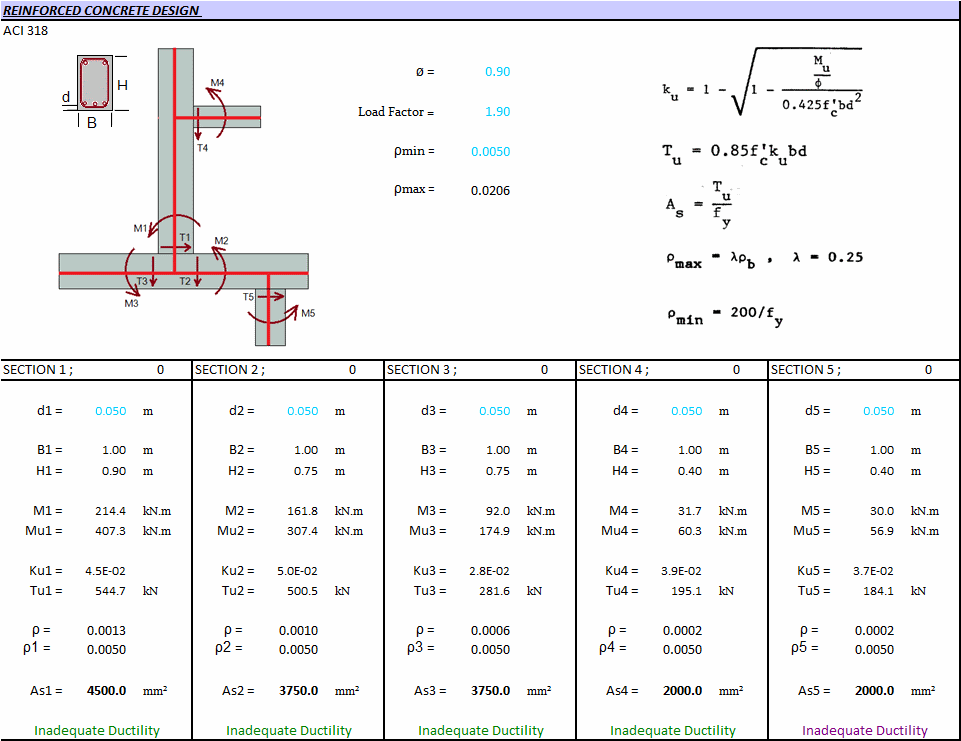
Task: Click the H1 value 0.90
Action: pos(114,471)
